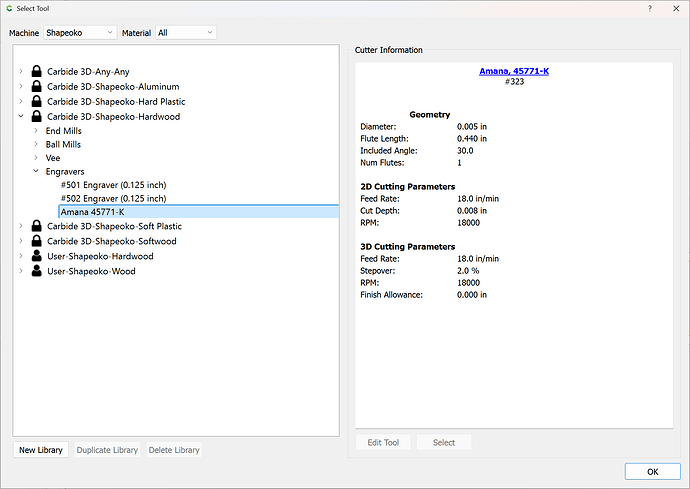
Task: Click lock icon next to Shapeoko-Hard Plastic library
Action: click(x=37, y=102)
